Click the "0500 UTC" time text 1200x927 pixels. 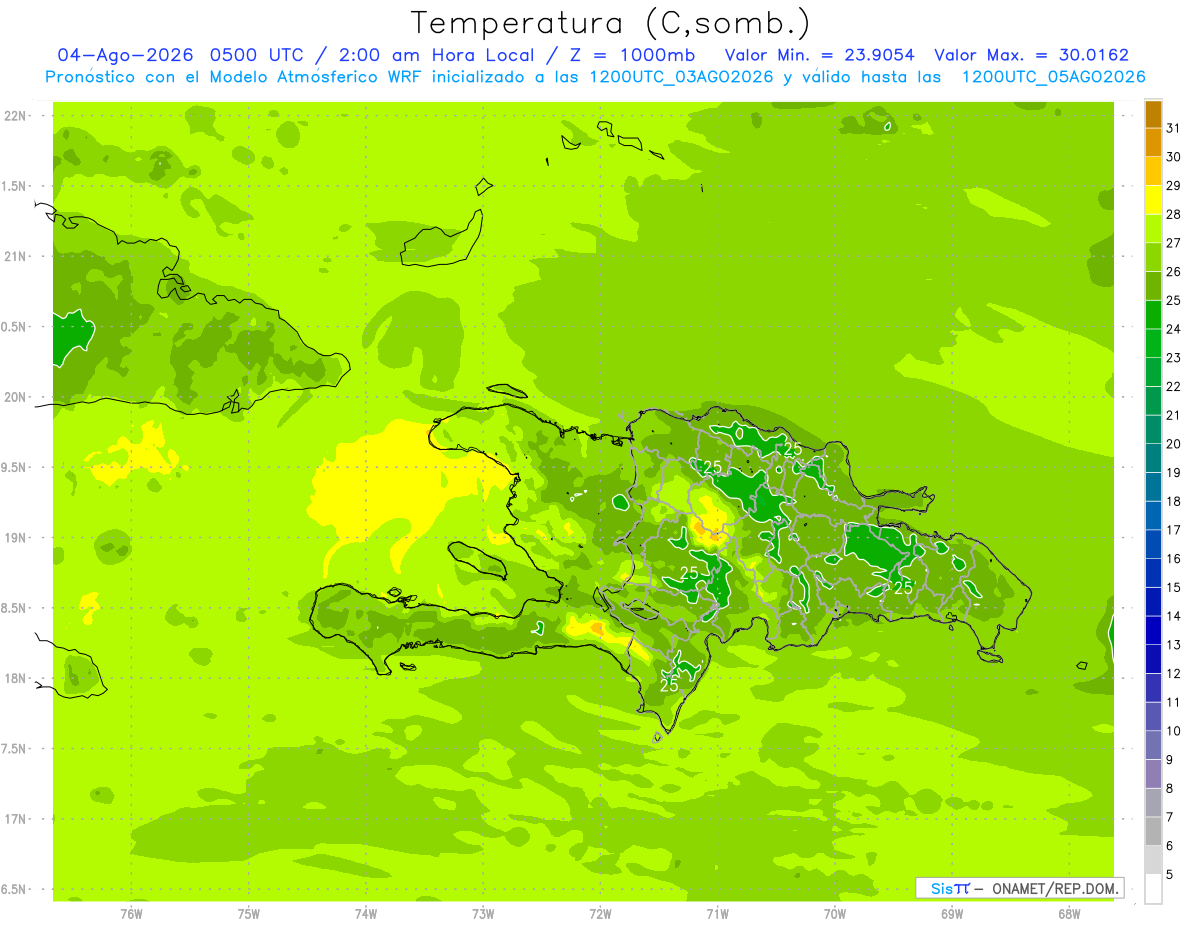click(x=257, y=55)
